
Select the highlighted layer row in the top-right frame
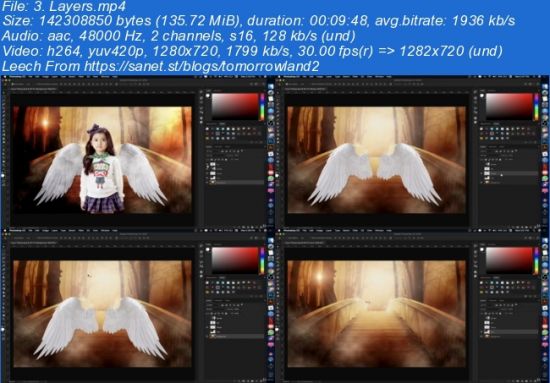509,173
